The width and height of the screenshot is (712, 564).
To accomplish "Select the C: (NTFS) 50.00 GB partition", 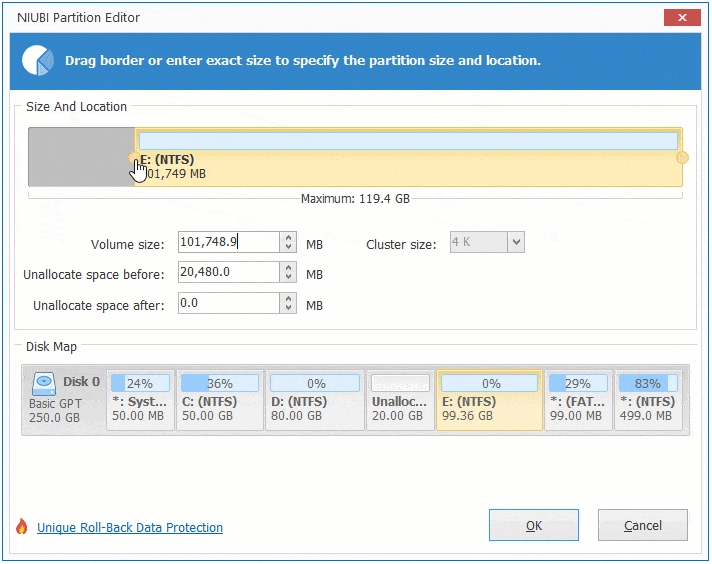I will click(219, 400).
